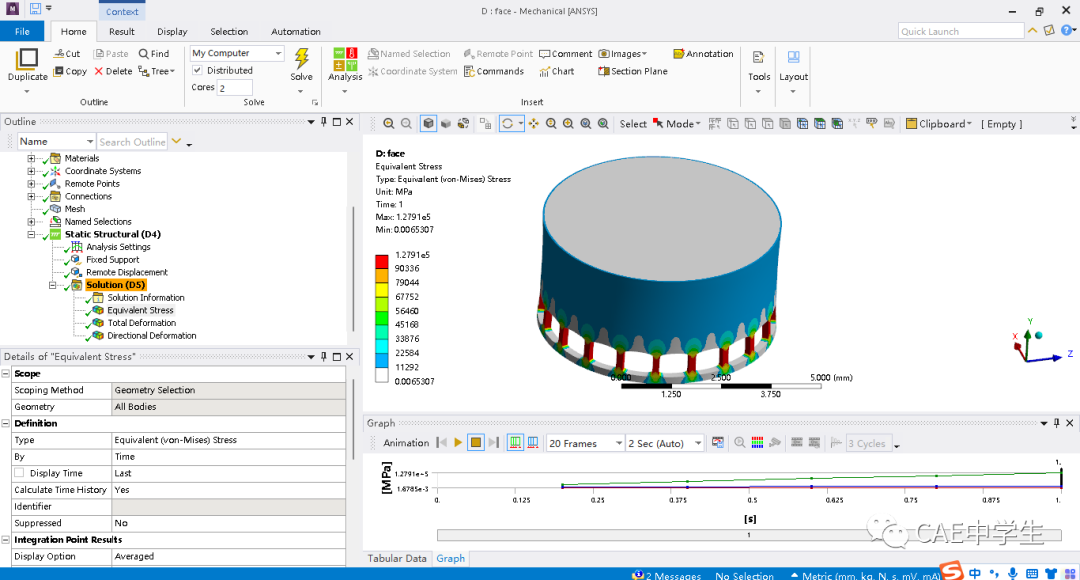1080x580 pixels.
Task: Open the Find tool in the ribbon
Action: 154,54
